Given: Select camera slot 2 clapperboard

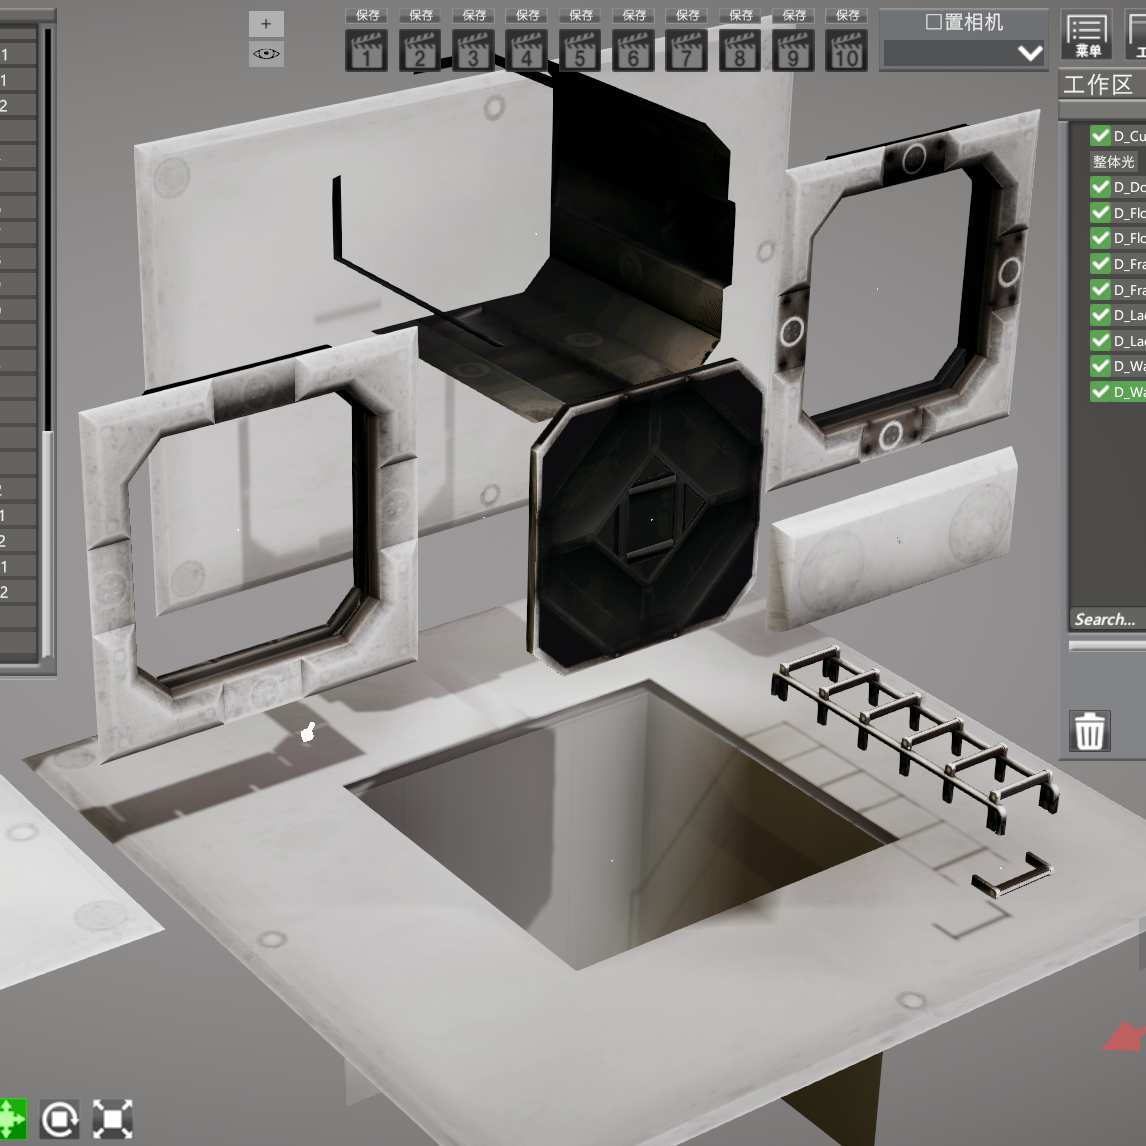Looking at the screenshot, I should (x=420, y=50).
